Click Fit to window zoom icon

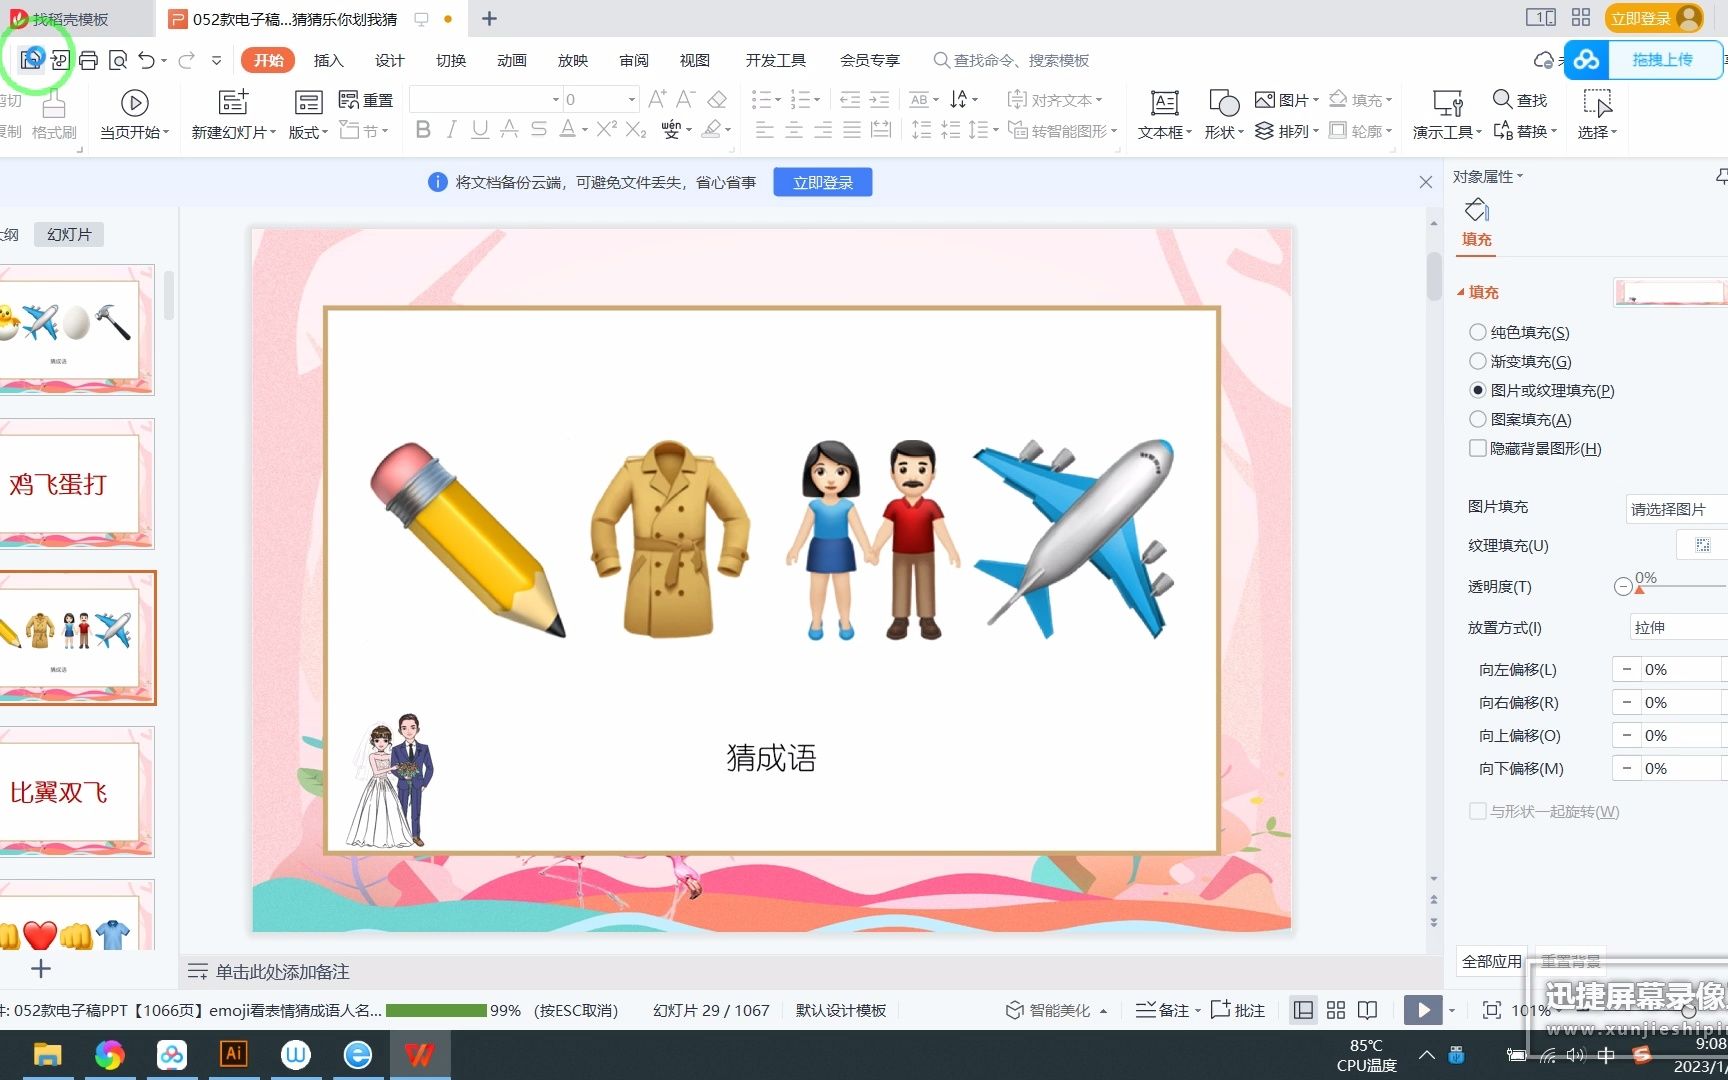click(1491, 1010)
